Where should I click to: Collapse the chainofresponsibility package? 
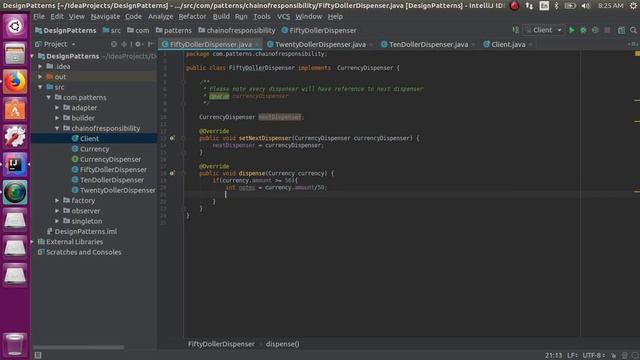[x=57, y=128]
